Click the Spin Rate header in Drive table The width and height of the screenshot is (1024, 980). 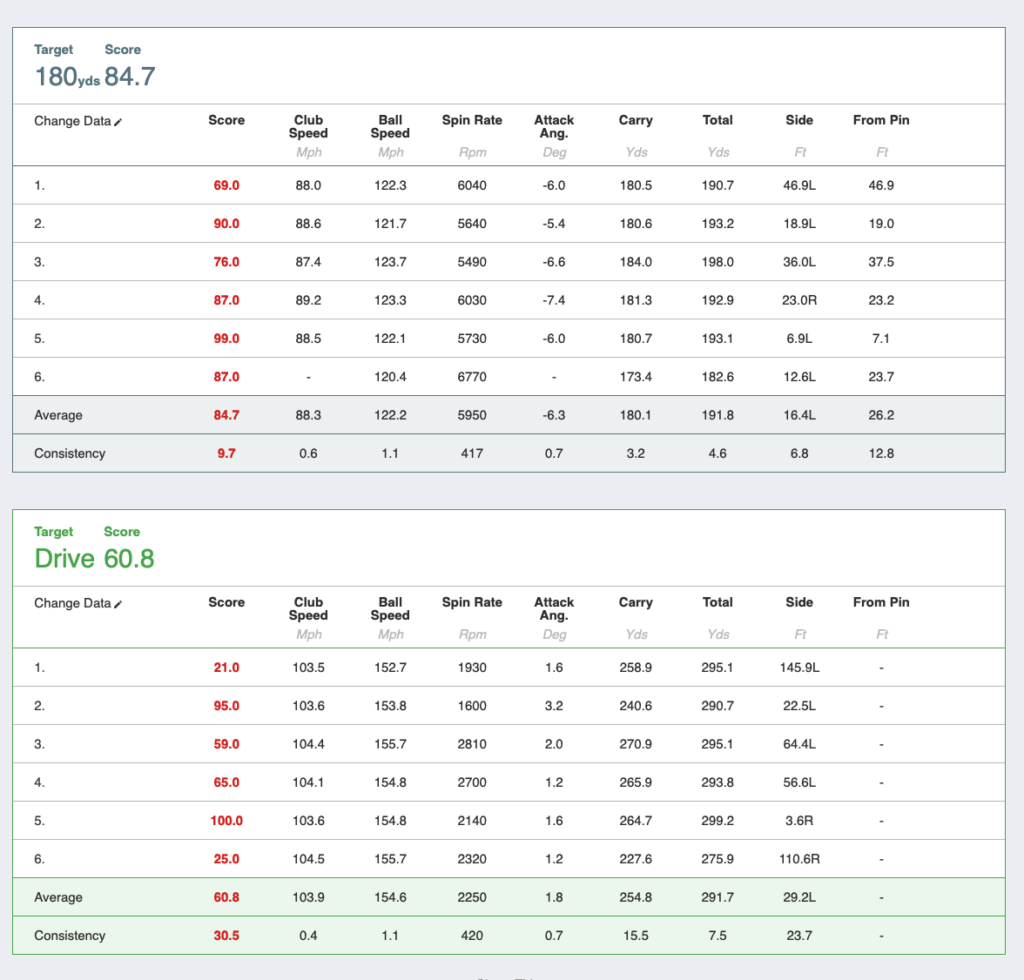[472, 602]
